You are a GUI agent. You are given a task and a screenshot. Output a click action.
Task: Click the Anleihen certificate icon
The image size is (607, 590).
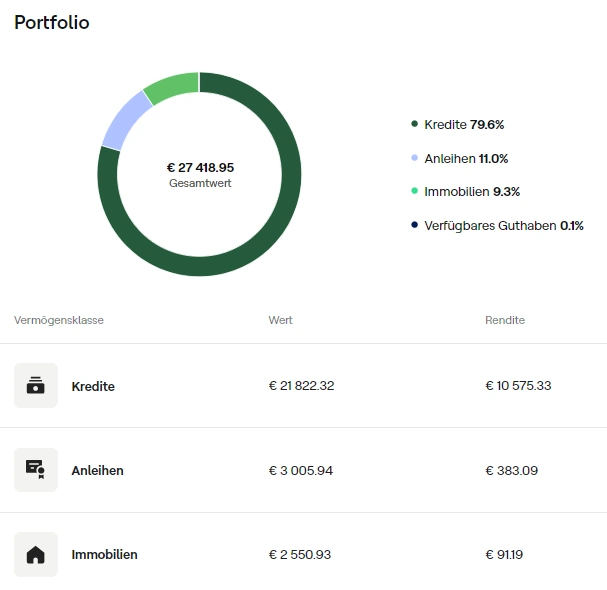[36, 470]
